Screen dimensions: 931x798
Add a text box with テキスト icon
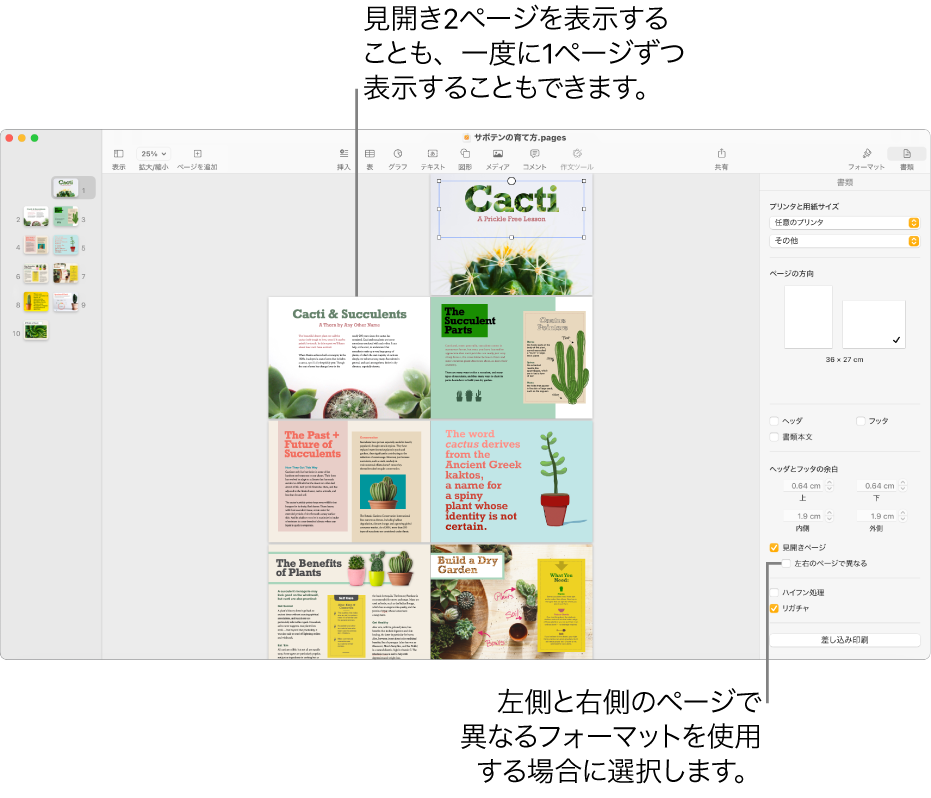433,154
